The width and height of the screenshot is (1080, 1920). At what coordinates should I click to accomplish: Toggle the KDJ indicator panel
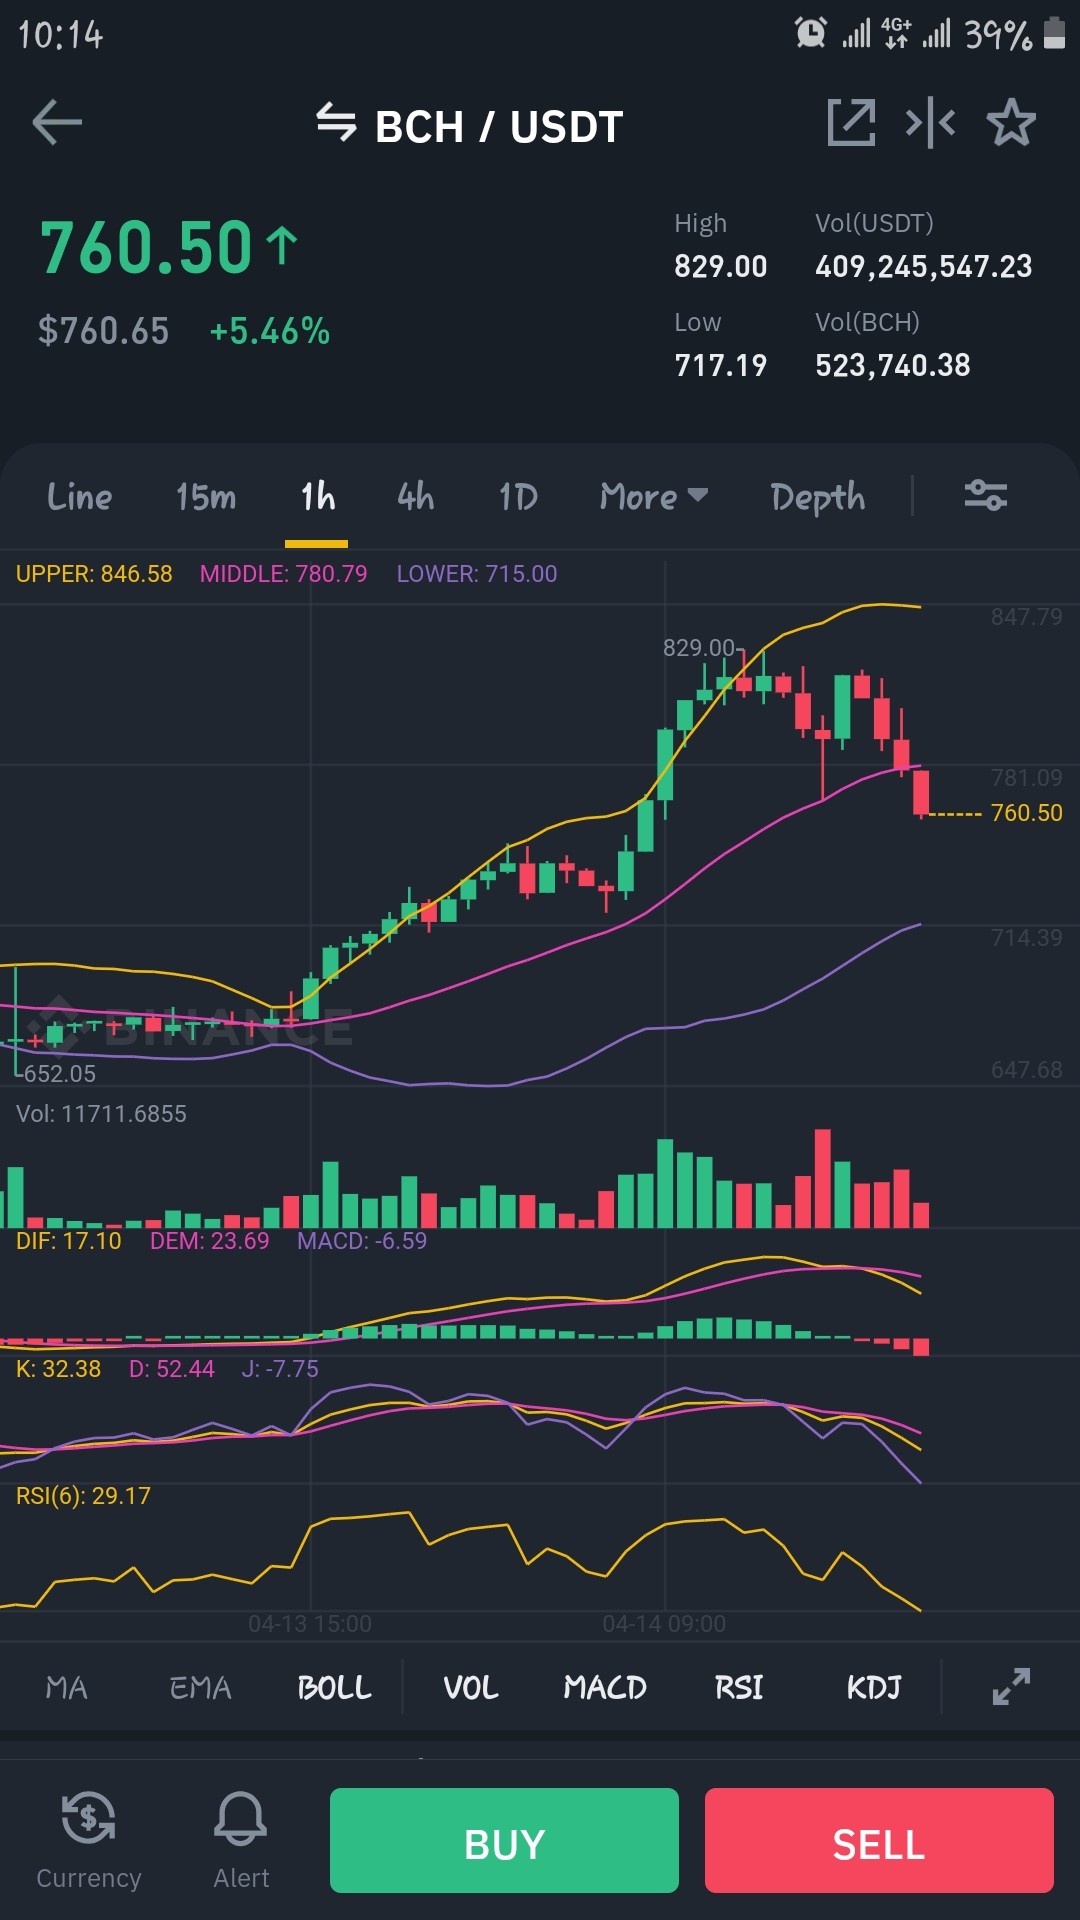pos(874,1688)
